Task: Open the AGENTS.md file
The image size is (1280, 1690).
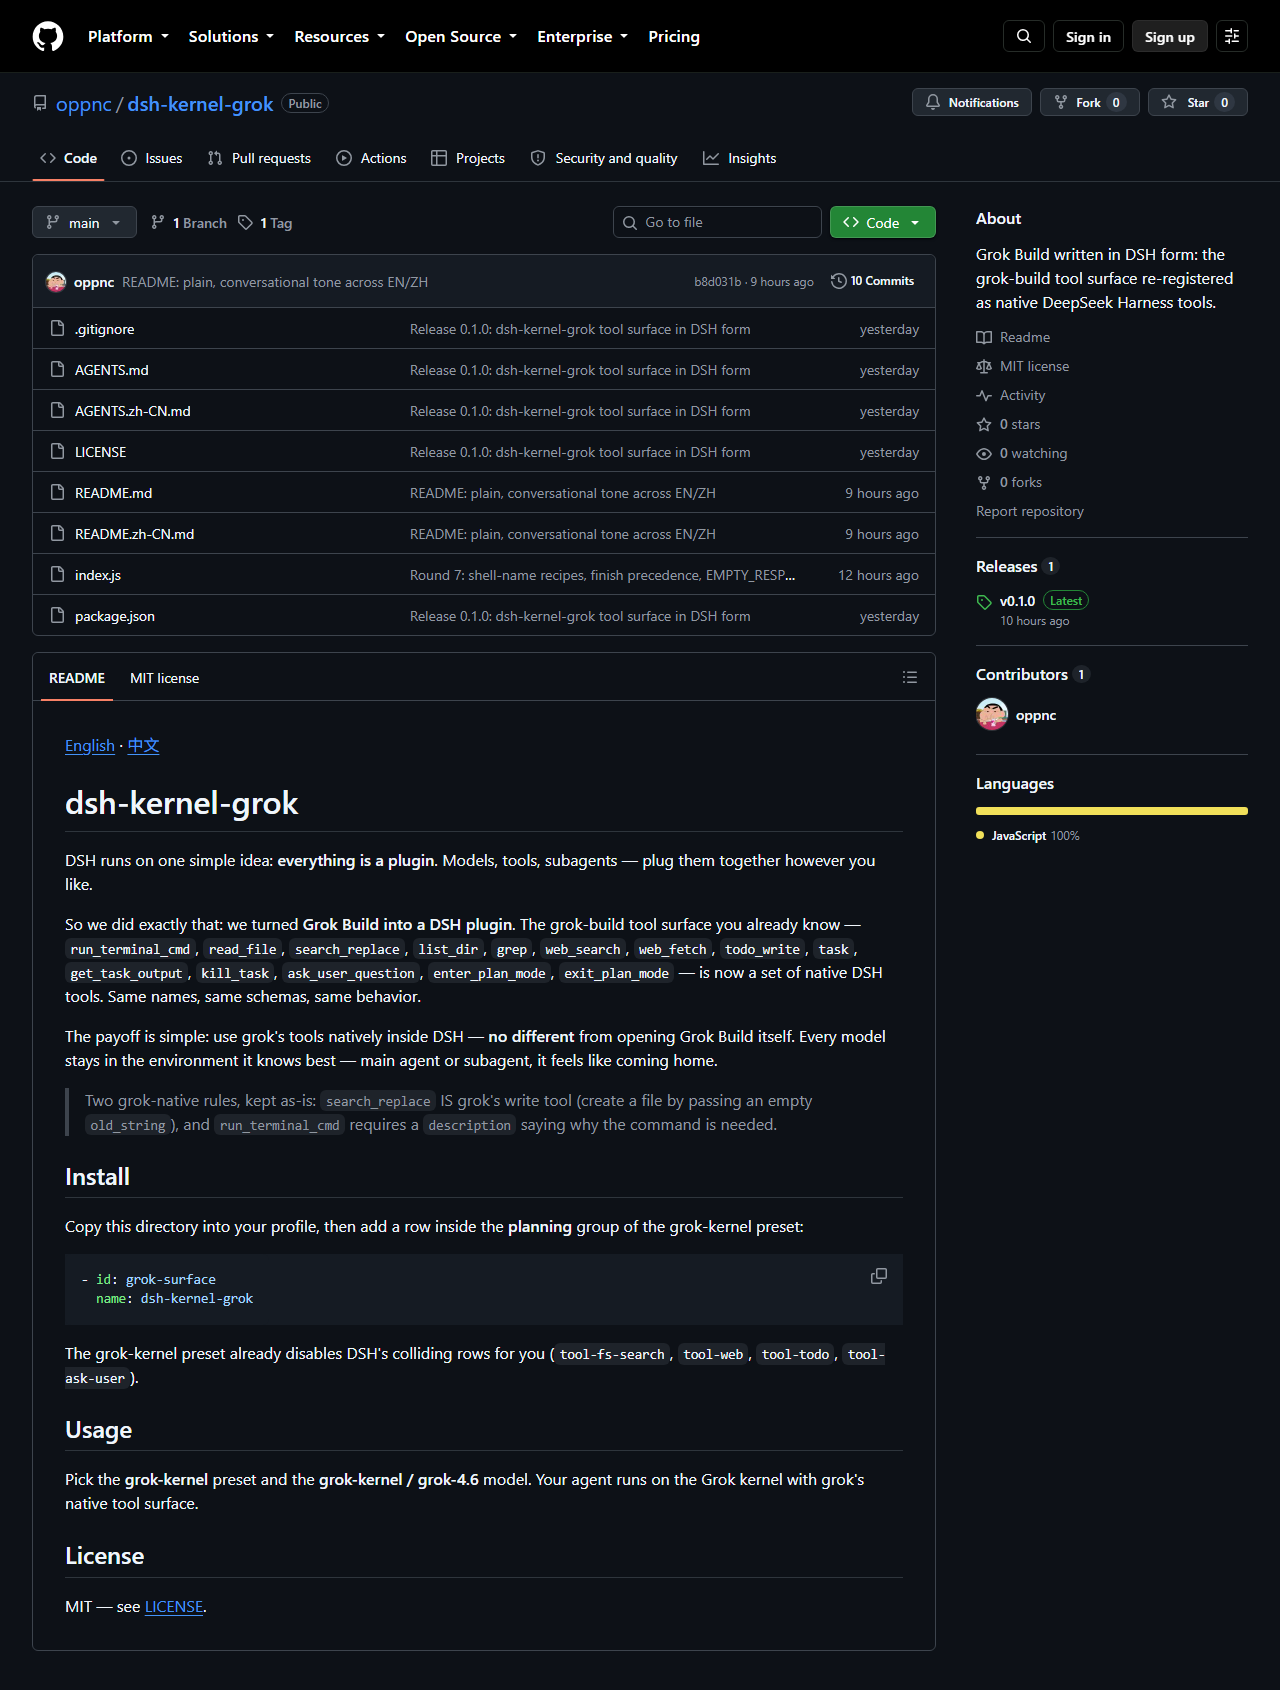Action: point(112,370)
